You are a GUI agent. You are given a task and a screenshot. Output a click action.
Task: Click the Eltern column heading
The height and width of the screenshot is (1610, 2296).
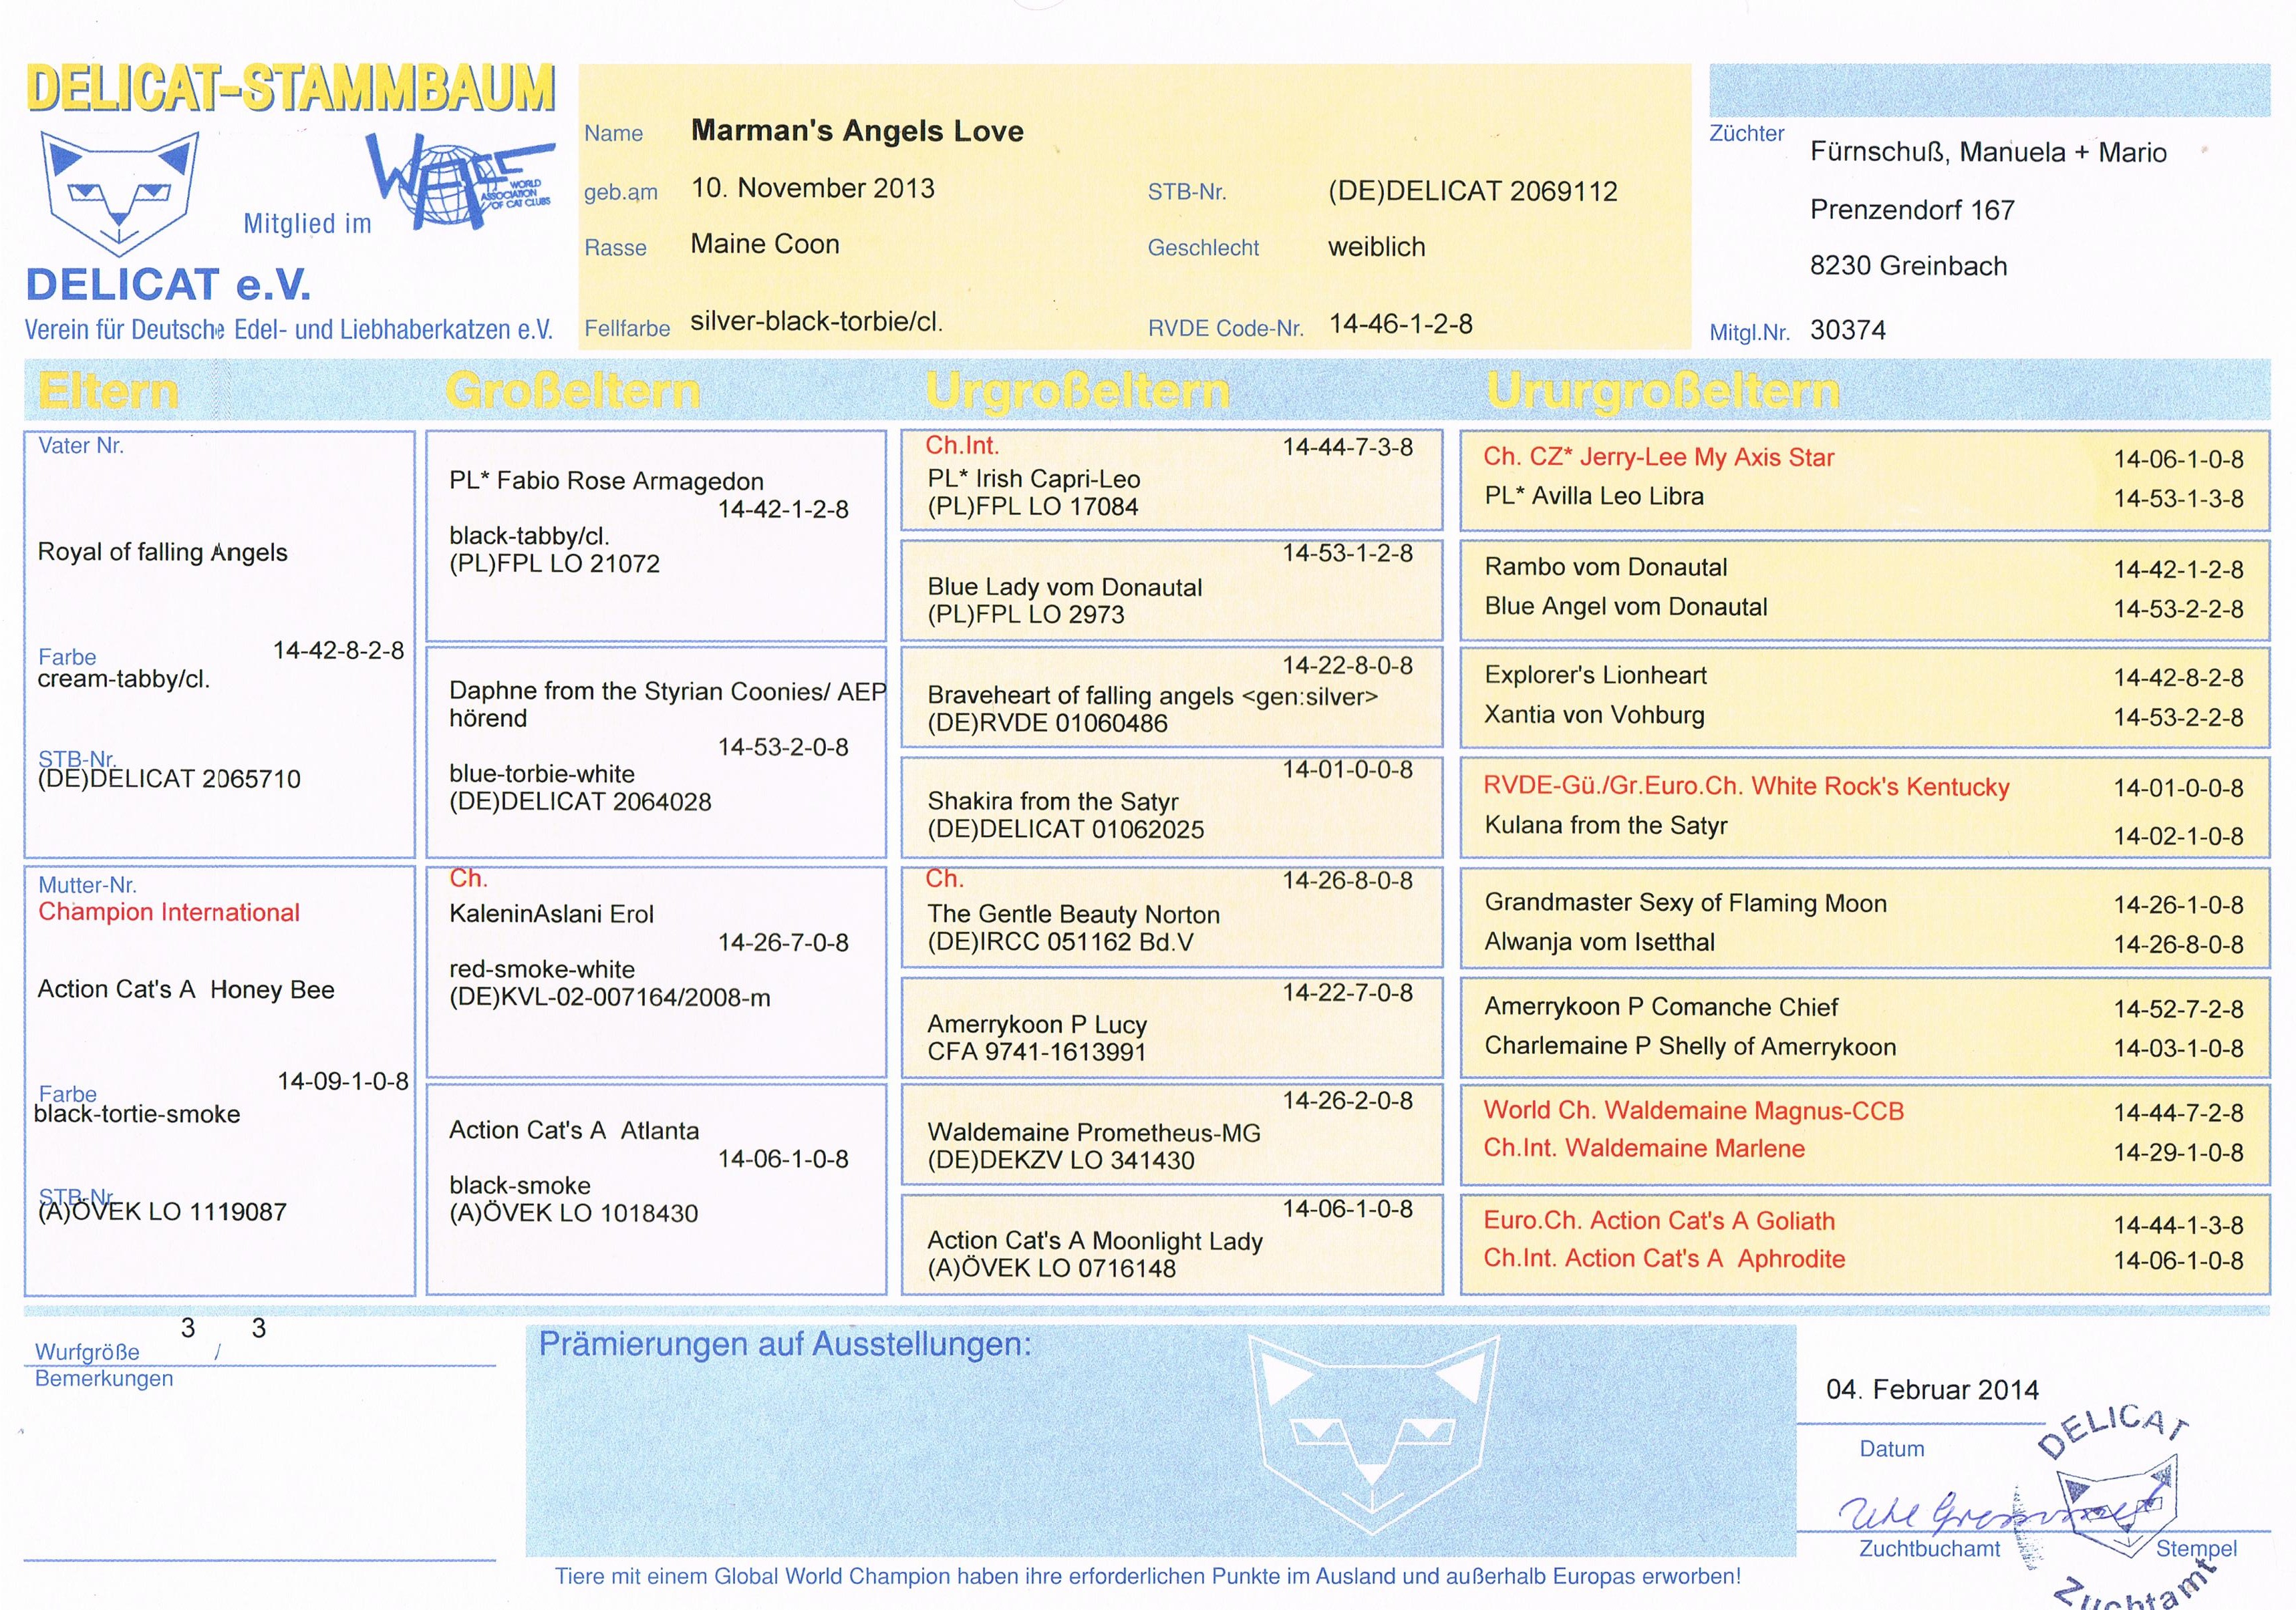click(108, 391)
